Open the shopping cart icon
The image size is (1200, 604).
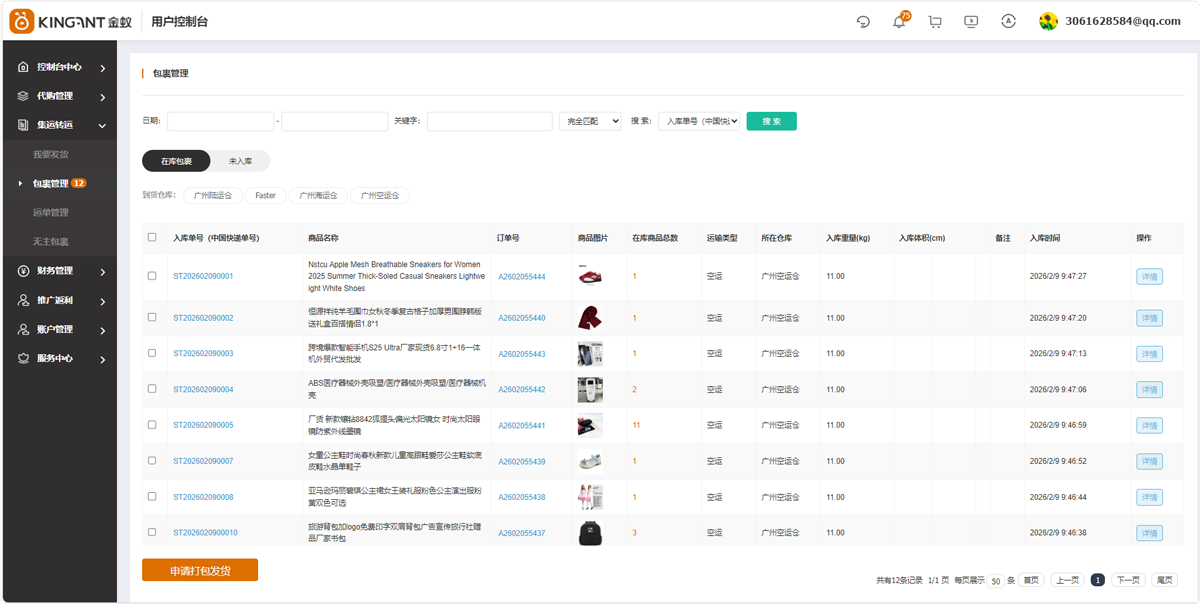[935, 22]
